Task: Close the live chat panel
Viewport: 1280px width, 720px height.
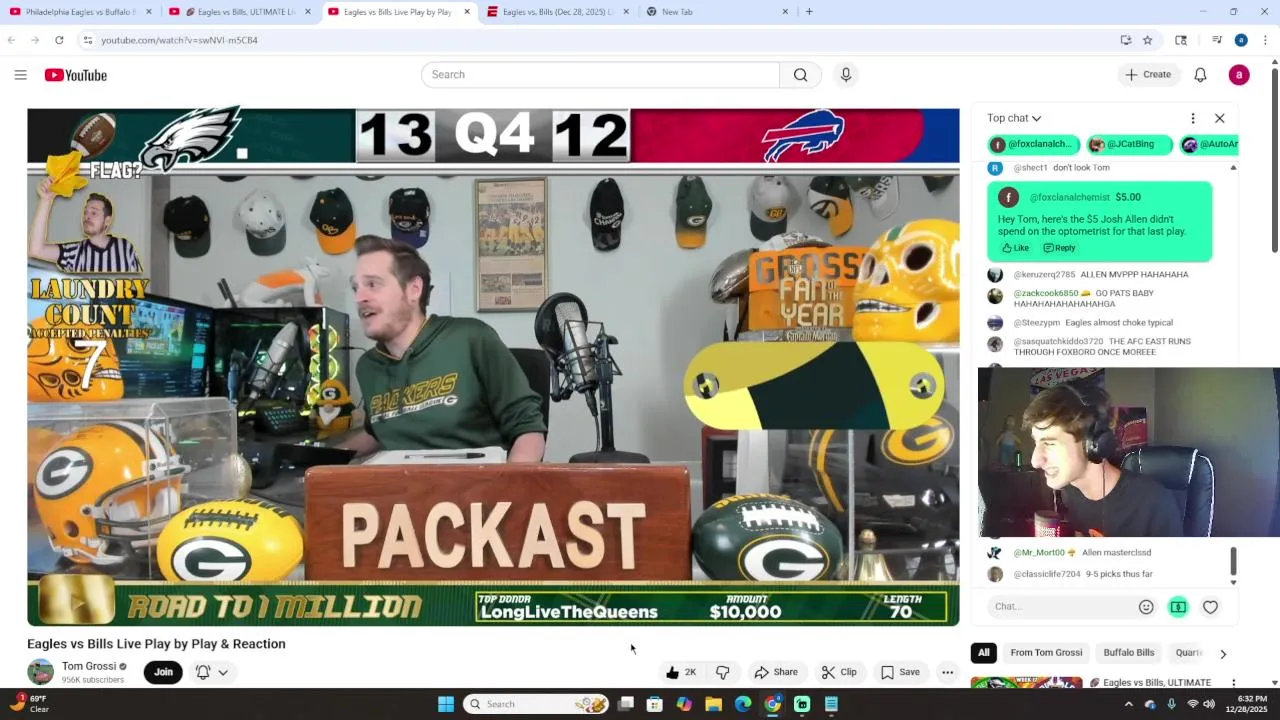Action: tap(1219, 118)
